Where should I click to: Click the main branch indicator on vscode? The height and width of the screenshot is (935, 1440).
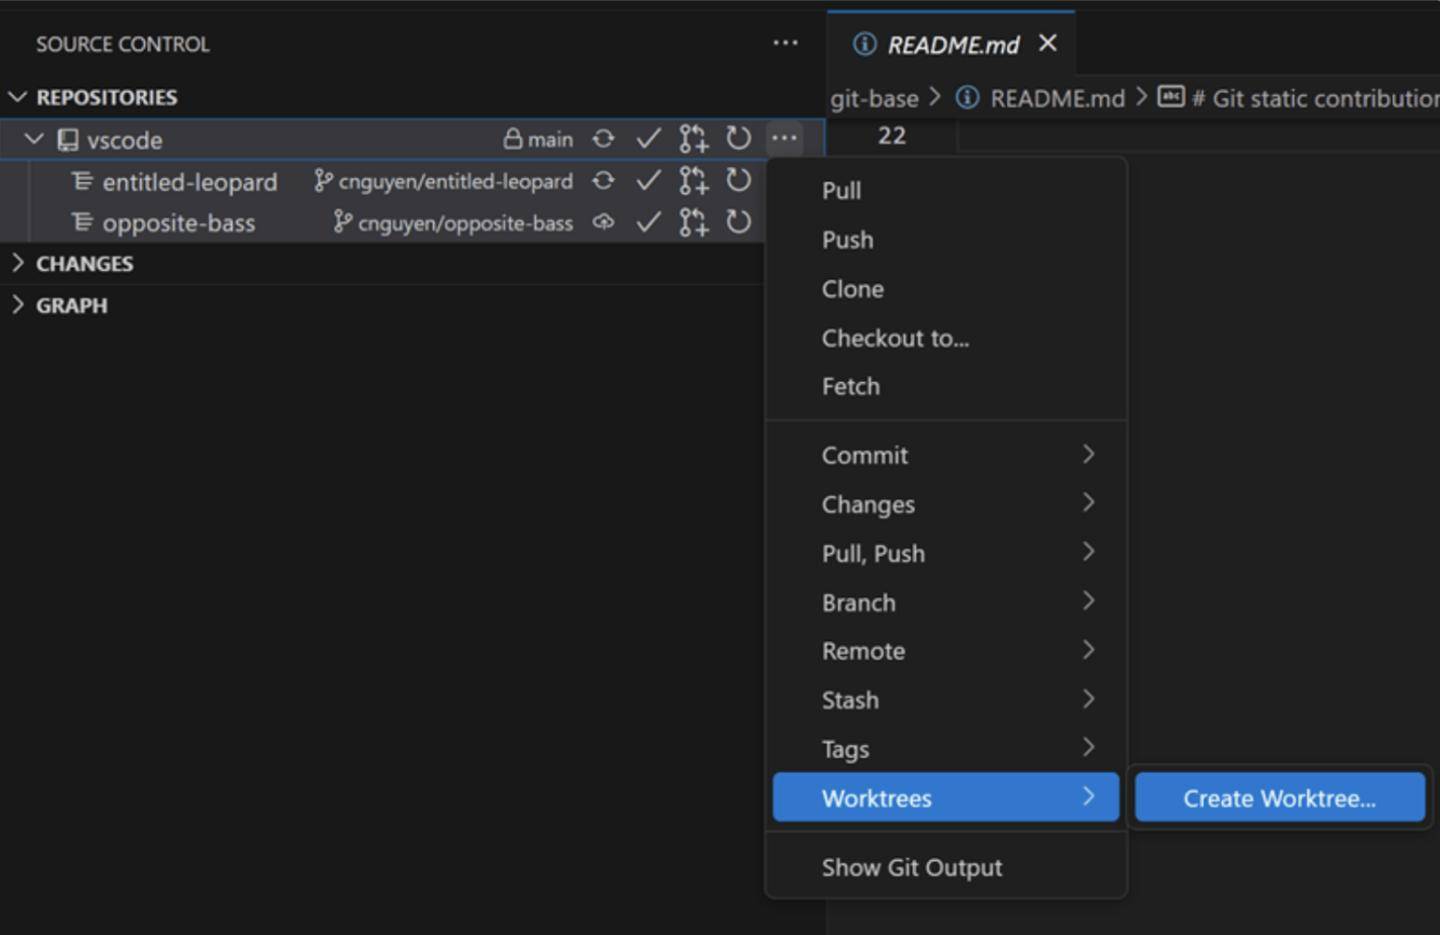(538, 139)
